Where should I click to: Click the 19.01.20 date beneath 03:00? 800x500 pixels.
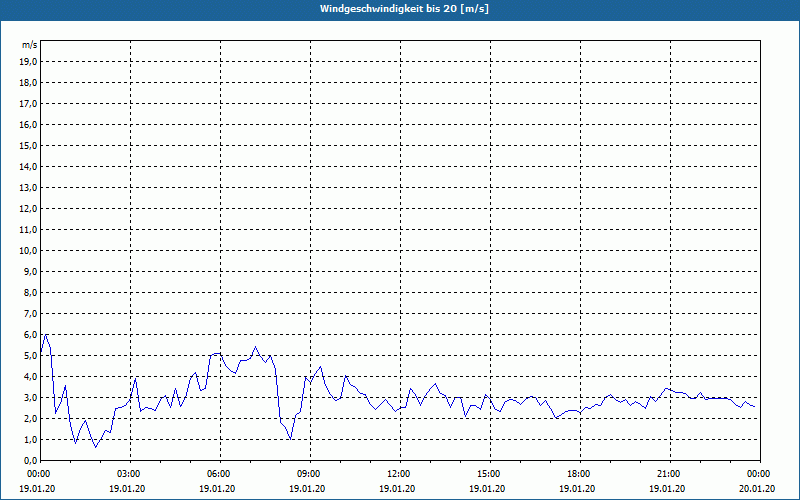[x=127, y=489]
